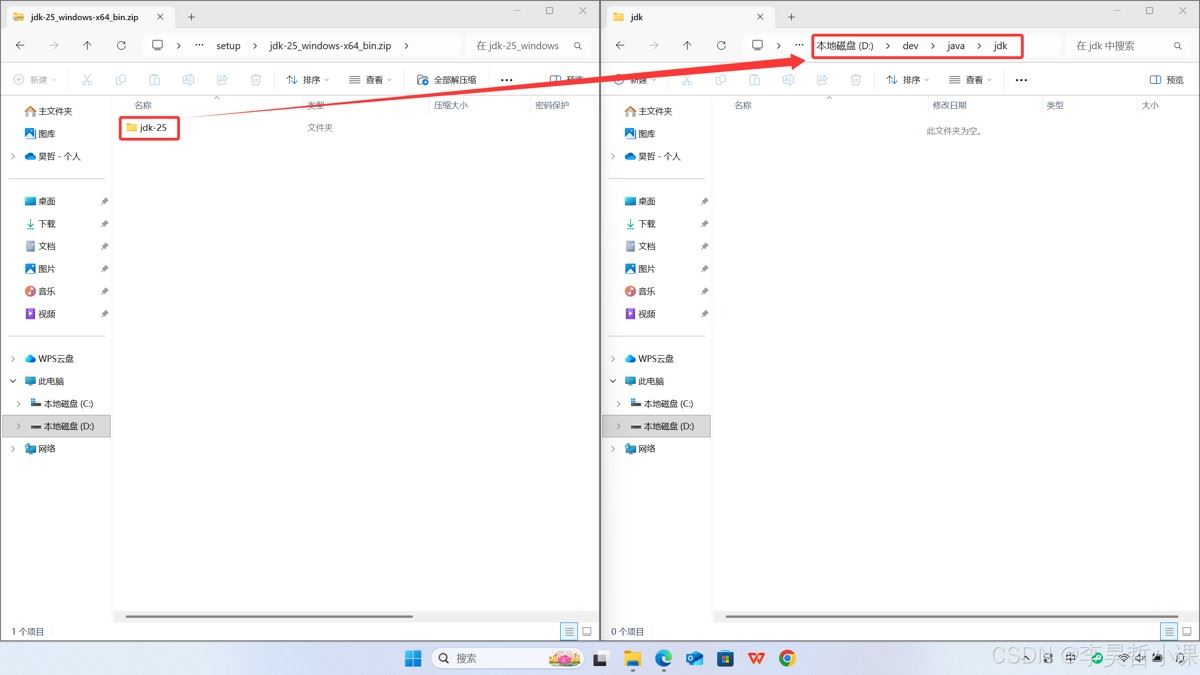Focus the 在 jdk-25_windows search box

click(528, 46)
